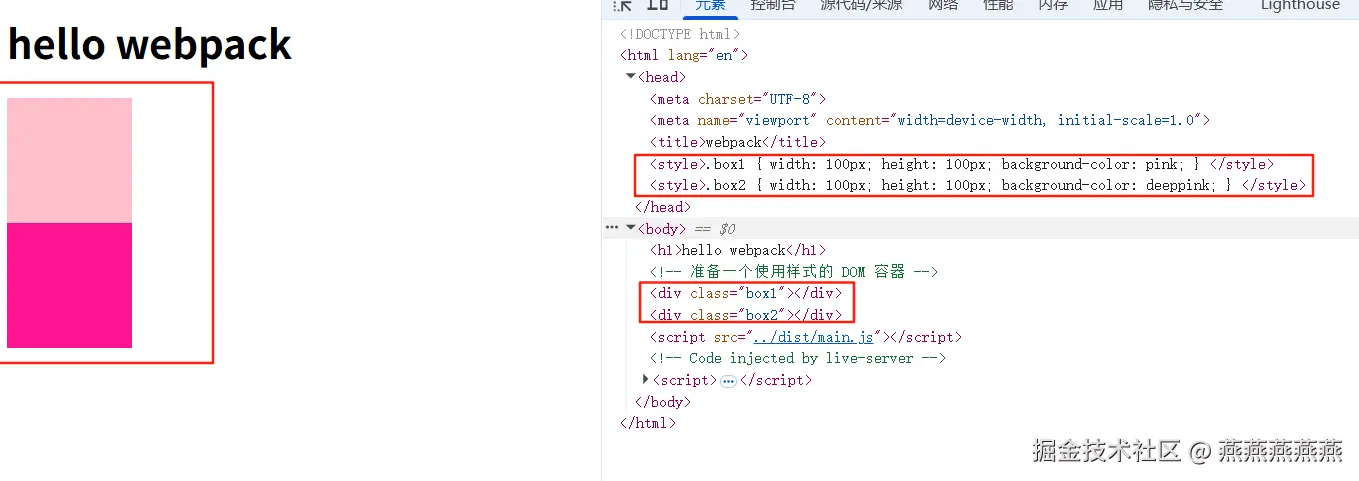The height and width of the screenshot is (481, 1359).
Task: Select the h1 hello webpack node
Action: tap(738, 250)
